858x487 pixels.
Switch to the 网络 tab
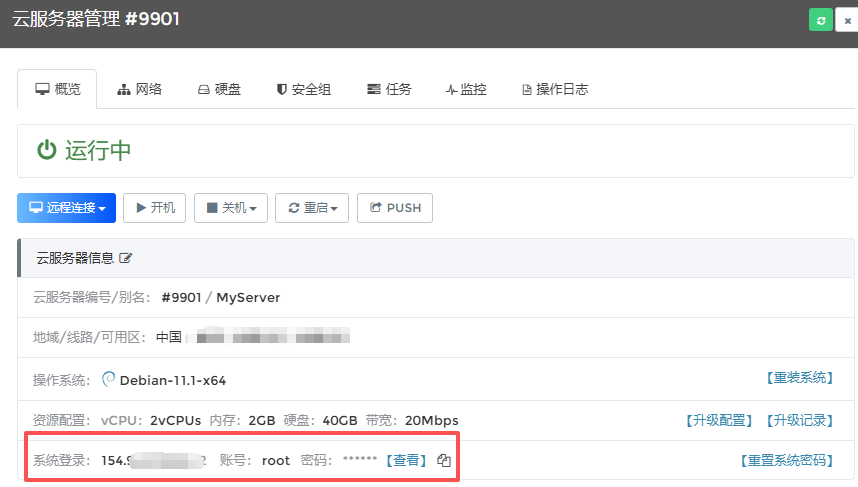tap(140, 89)
